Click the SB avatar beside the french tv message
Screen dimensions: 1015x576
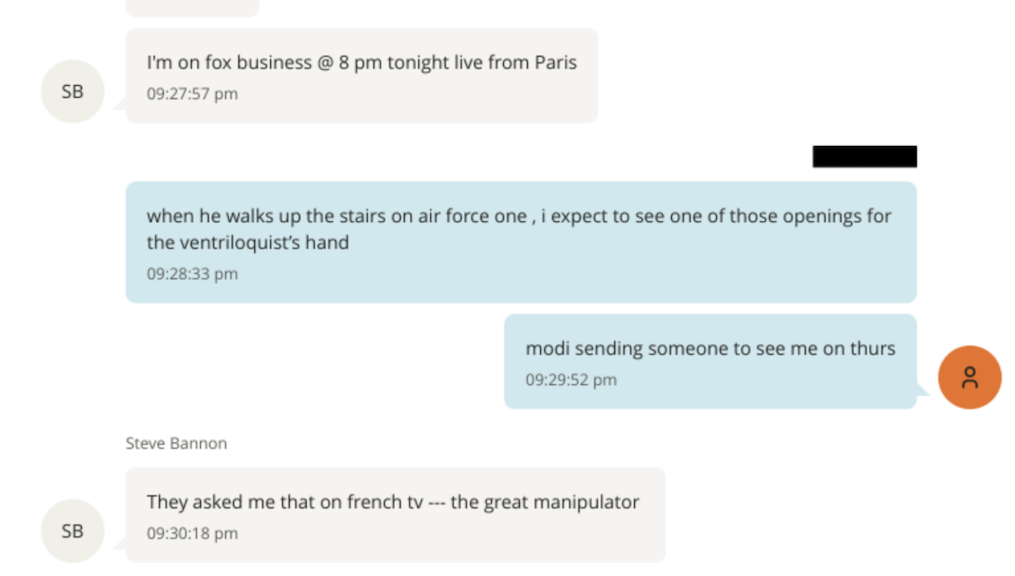[x=72, y=531]
